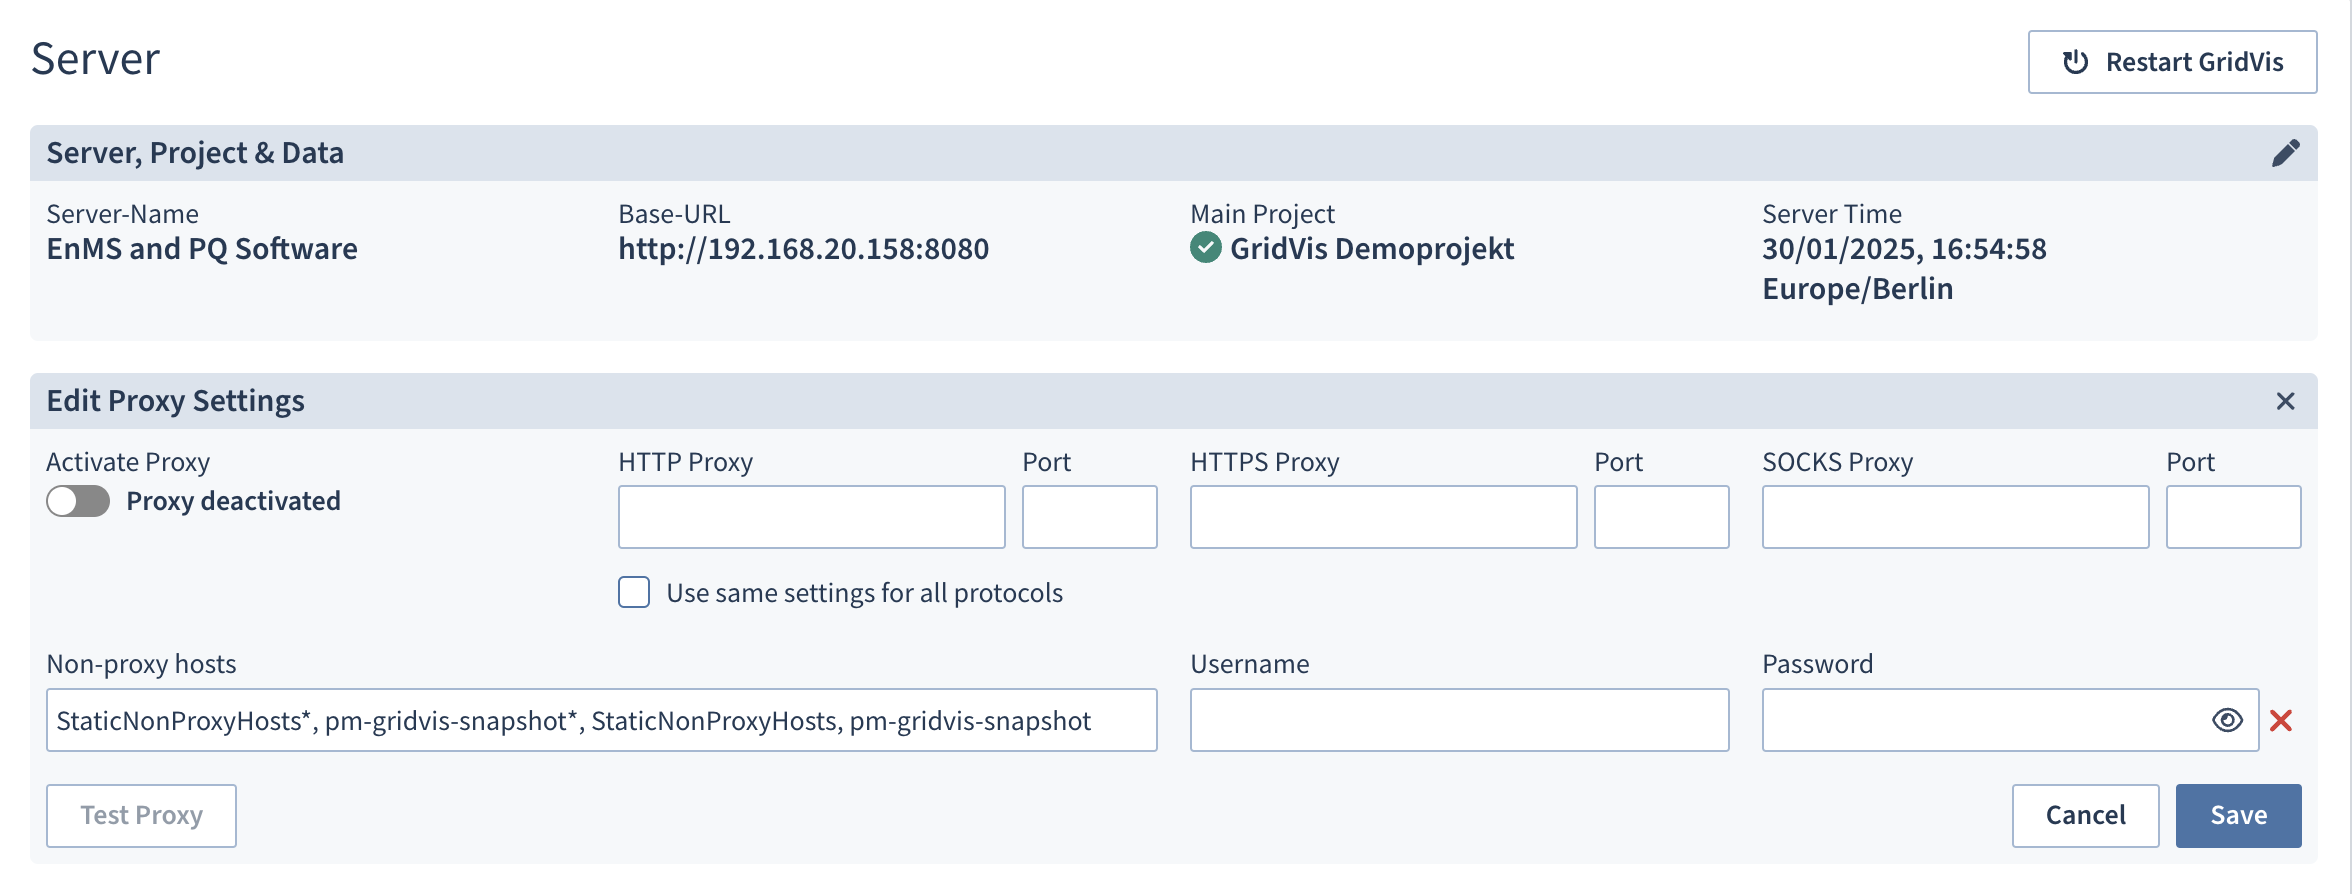Image resolution: width=2352 pixels, height=894 pixels.
Task: Click Cancel to discard proxy changes
Action: [x=2085, y=815]
